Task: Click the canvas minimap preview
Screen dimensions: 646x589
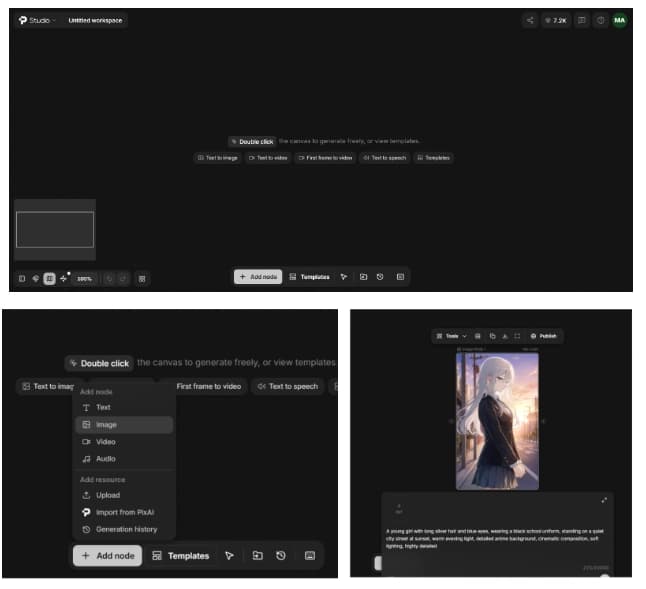Action: click(x=55, y=229)
